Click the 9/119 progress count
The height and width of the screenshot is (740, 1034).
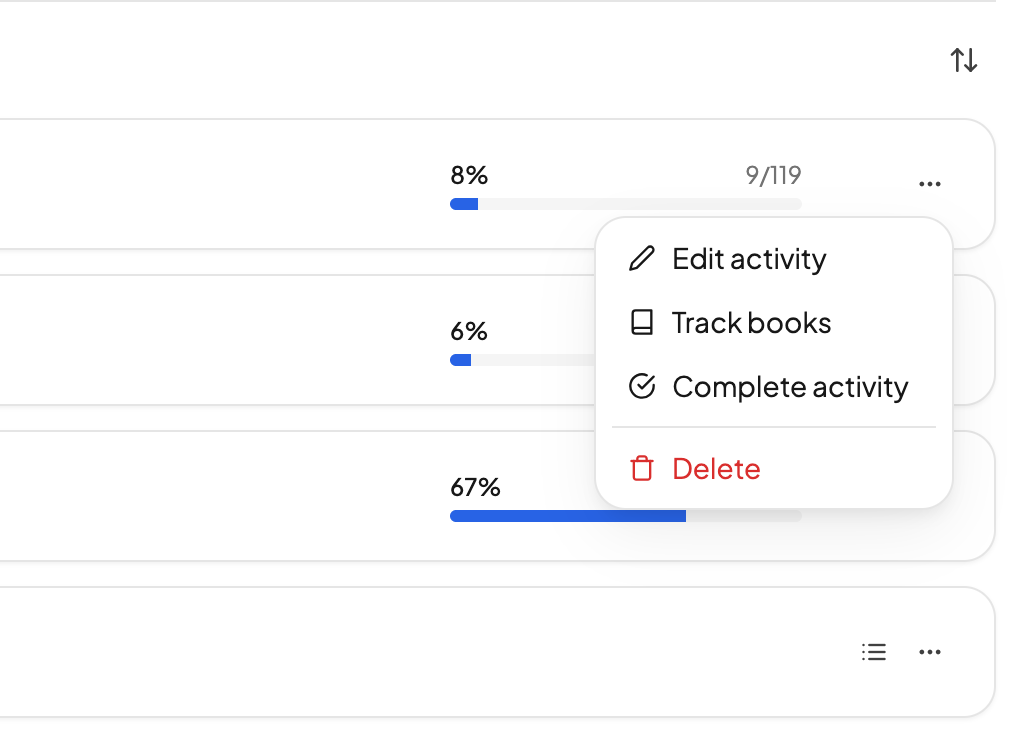[x=773, y=175]
